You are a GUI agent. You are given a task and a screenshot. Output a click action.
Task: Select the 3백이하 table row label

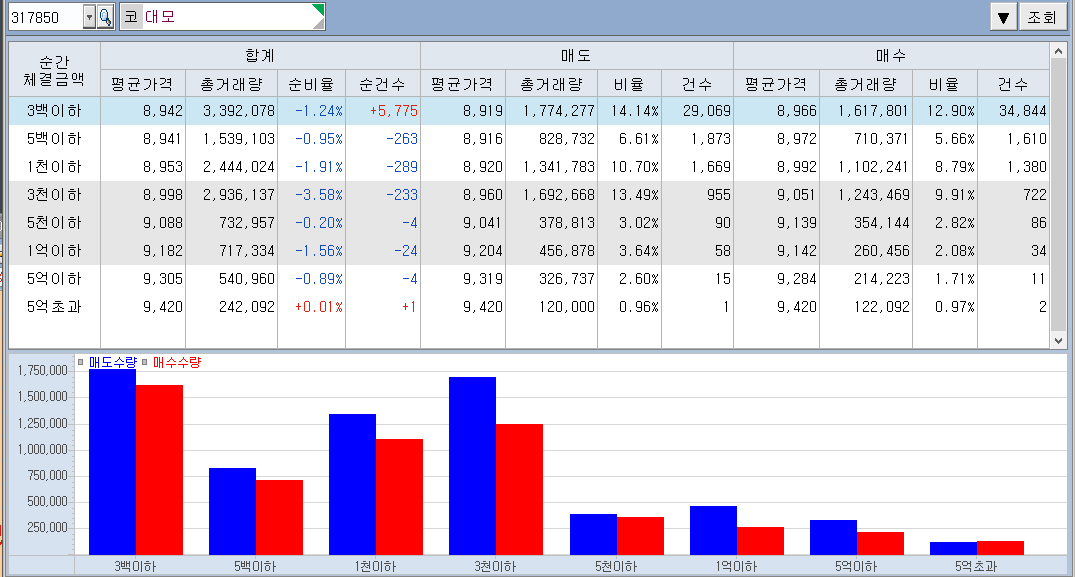click(54, 110)
